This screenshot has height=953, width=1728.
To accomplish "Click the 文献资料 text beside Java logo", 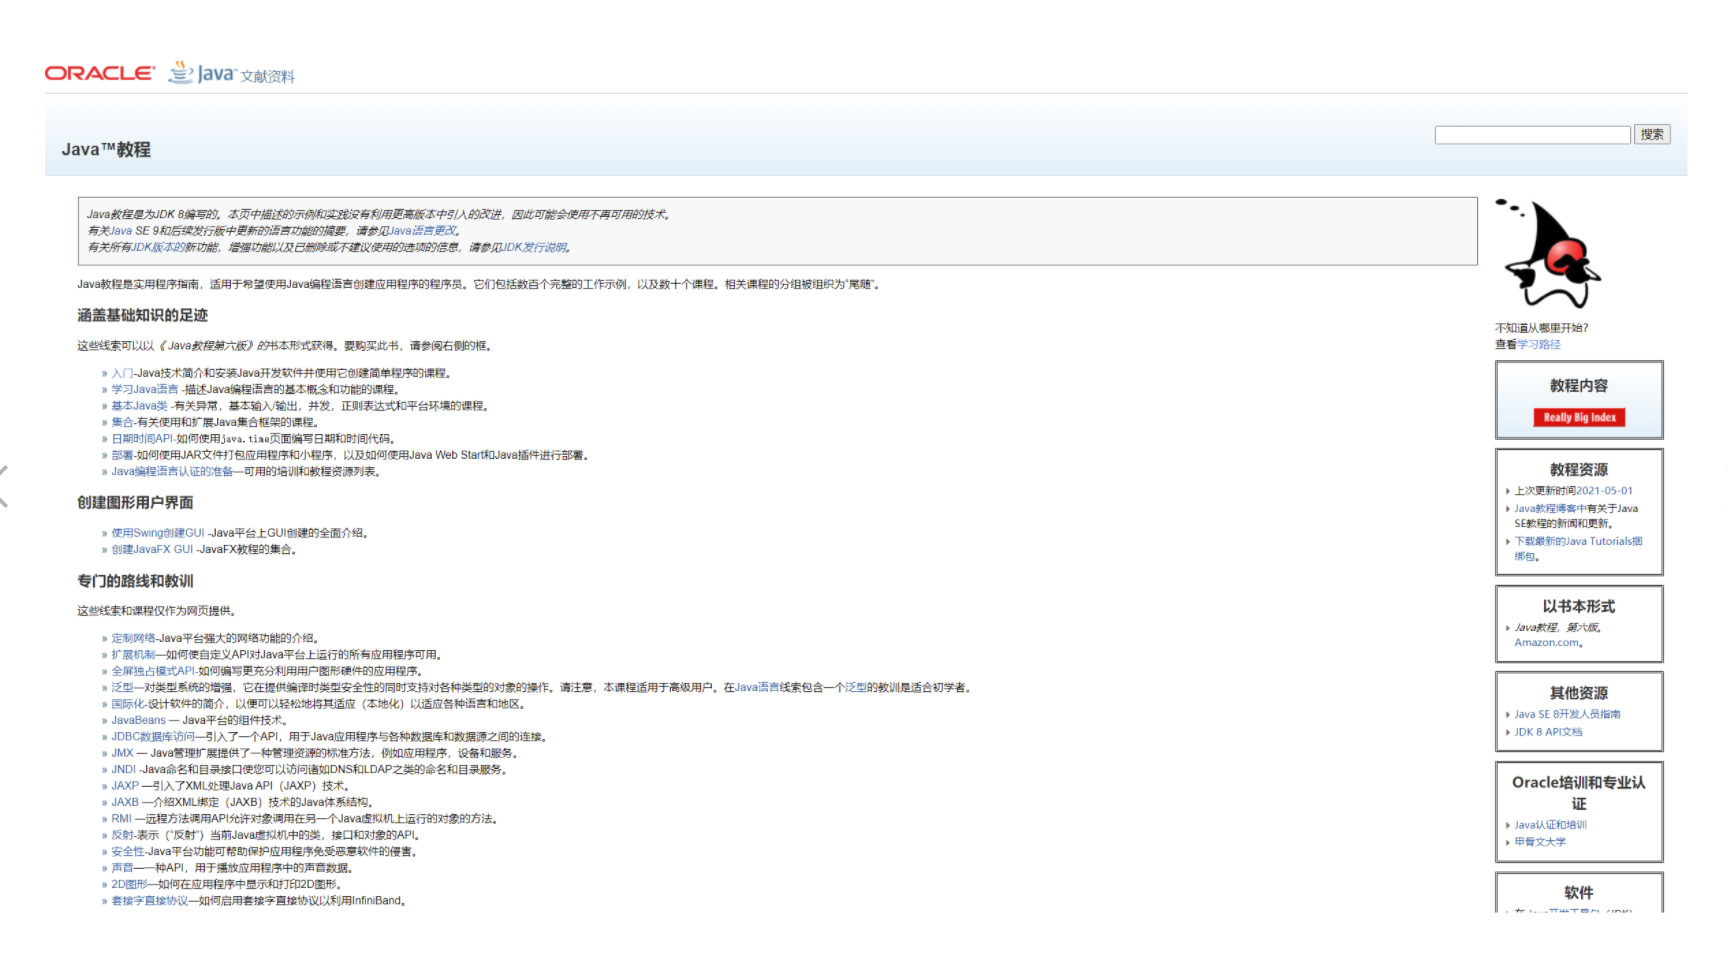I will 267,77.
